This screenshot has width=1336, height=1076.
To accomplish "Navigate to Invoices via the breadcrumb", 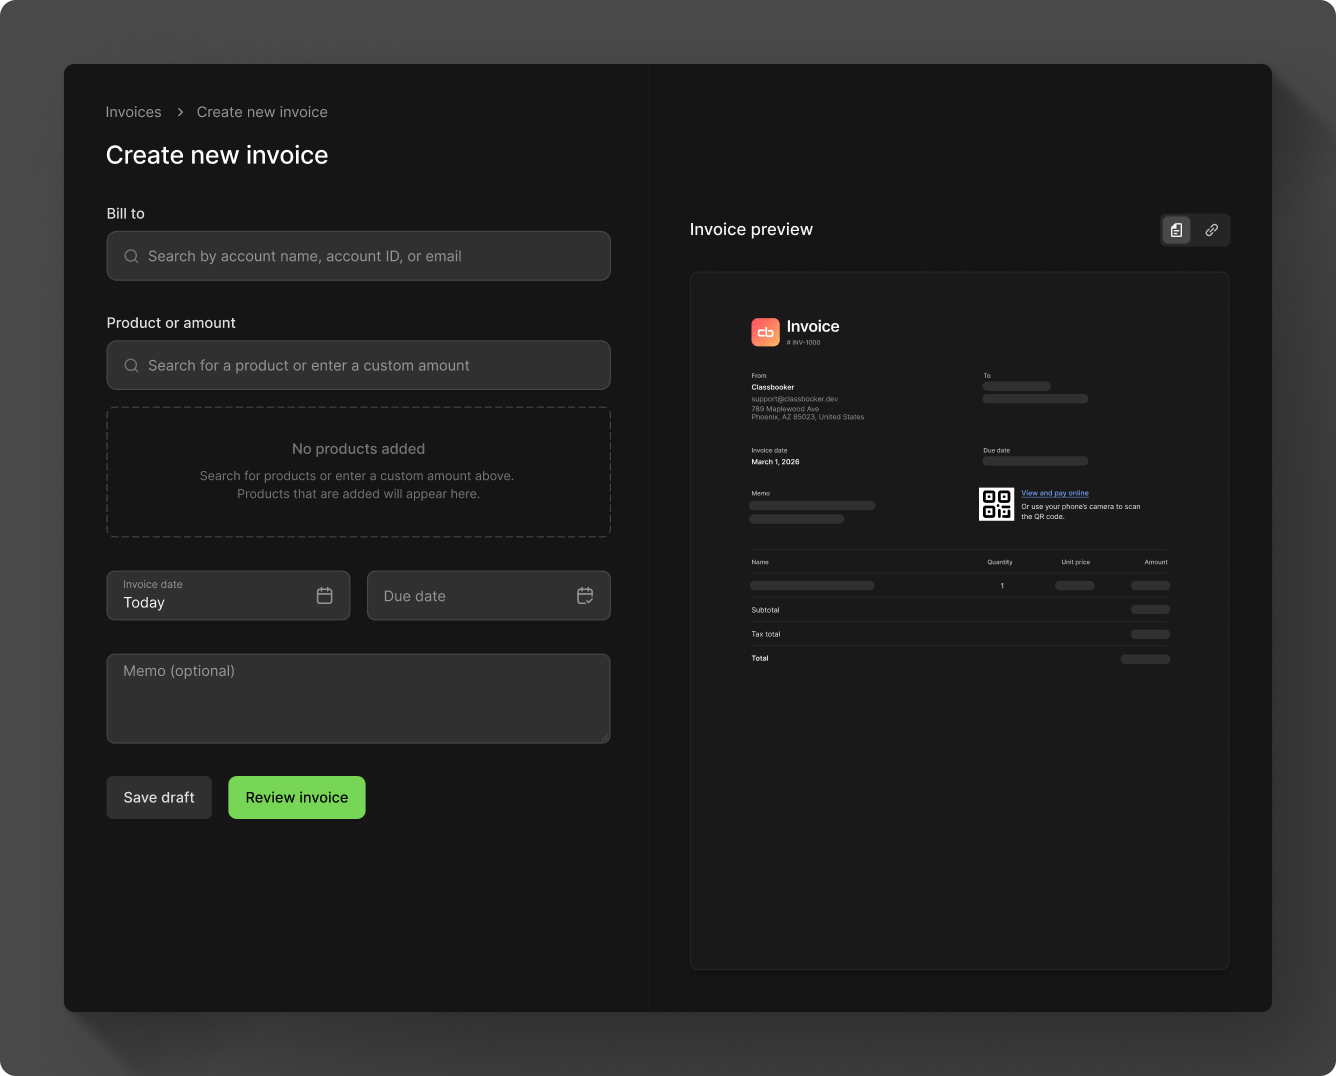I will [133, 112].
